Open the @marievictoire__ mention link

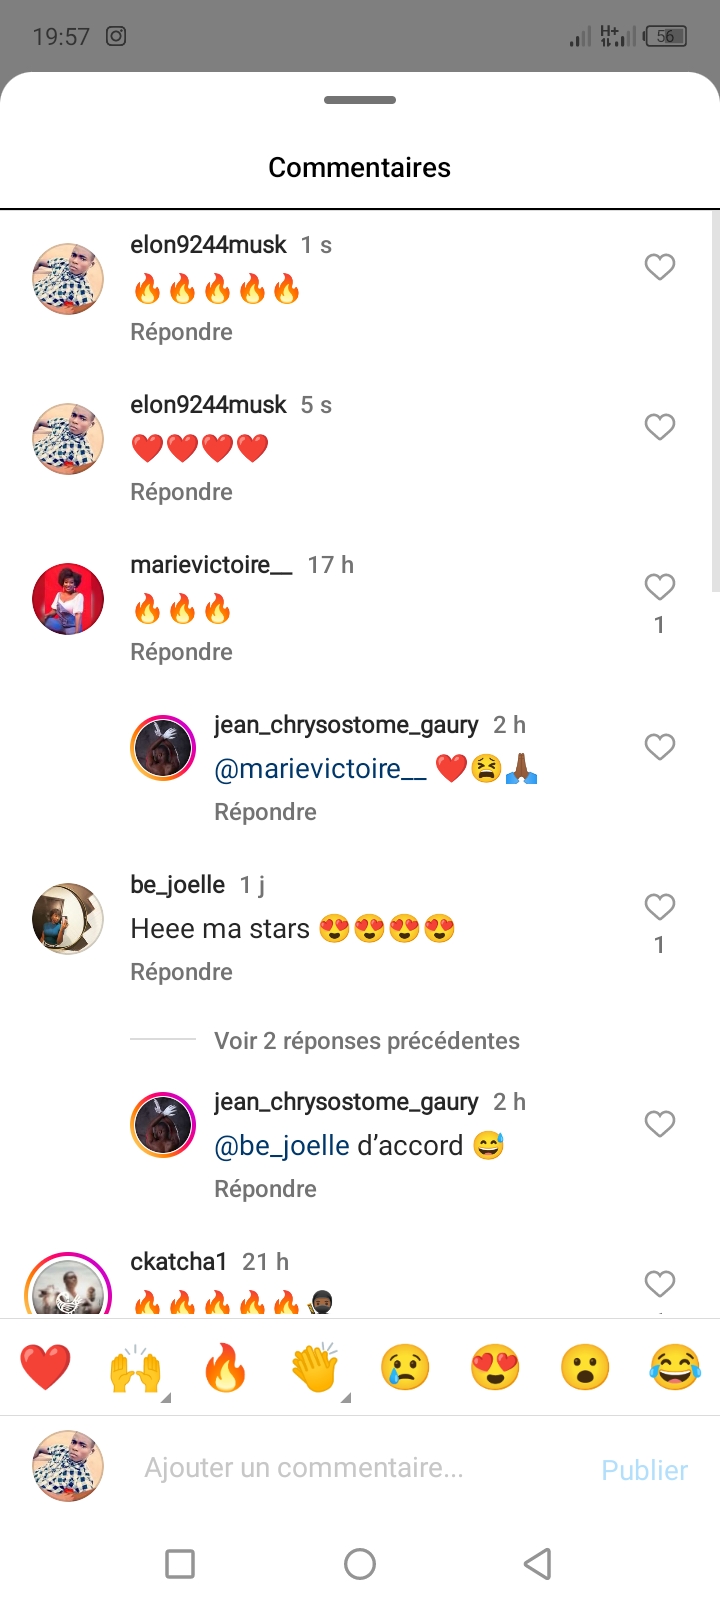coord(320,769)
